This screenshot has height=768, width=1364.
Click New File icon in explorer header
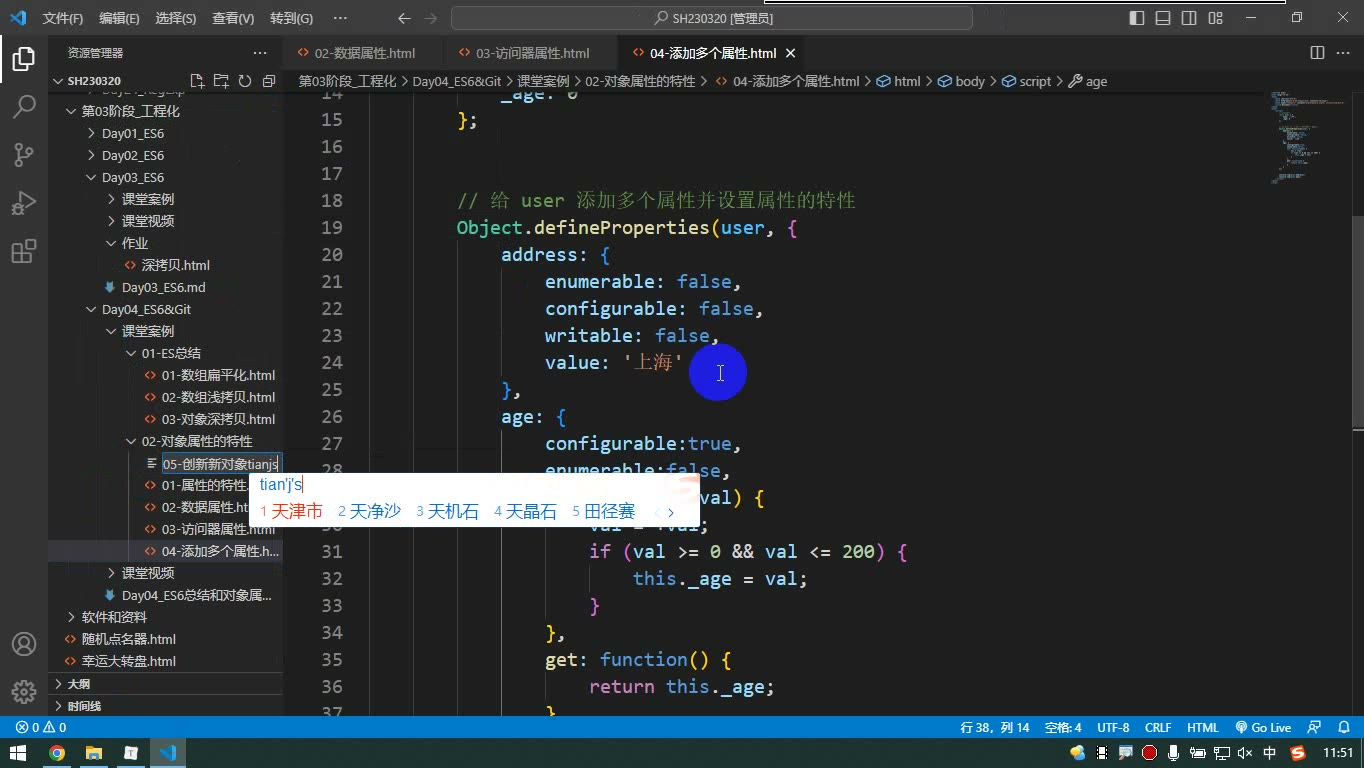click(197, 81)
